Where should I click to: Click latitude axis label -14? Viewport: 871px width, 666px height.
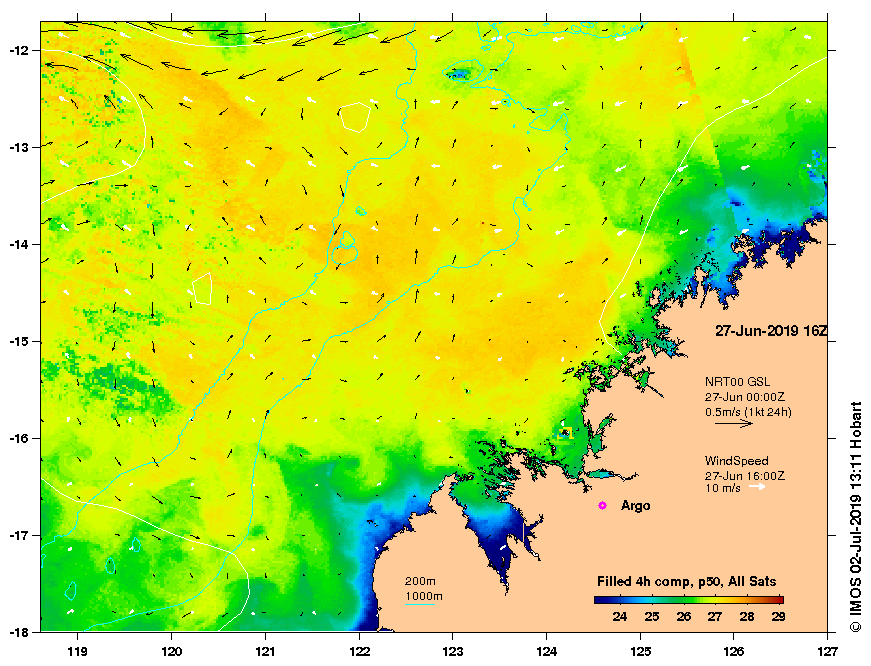click(x=17, y=244)
